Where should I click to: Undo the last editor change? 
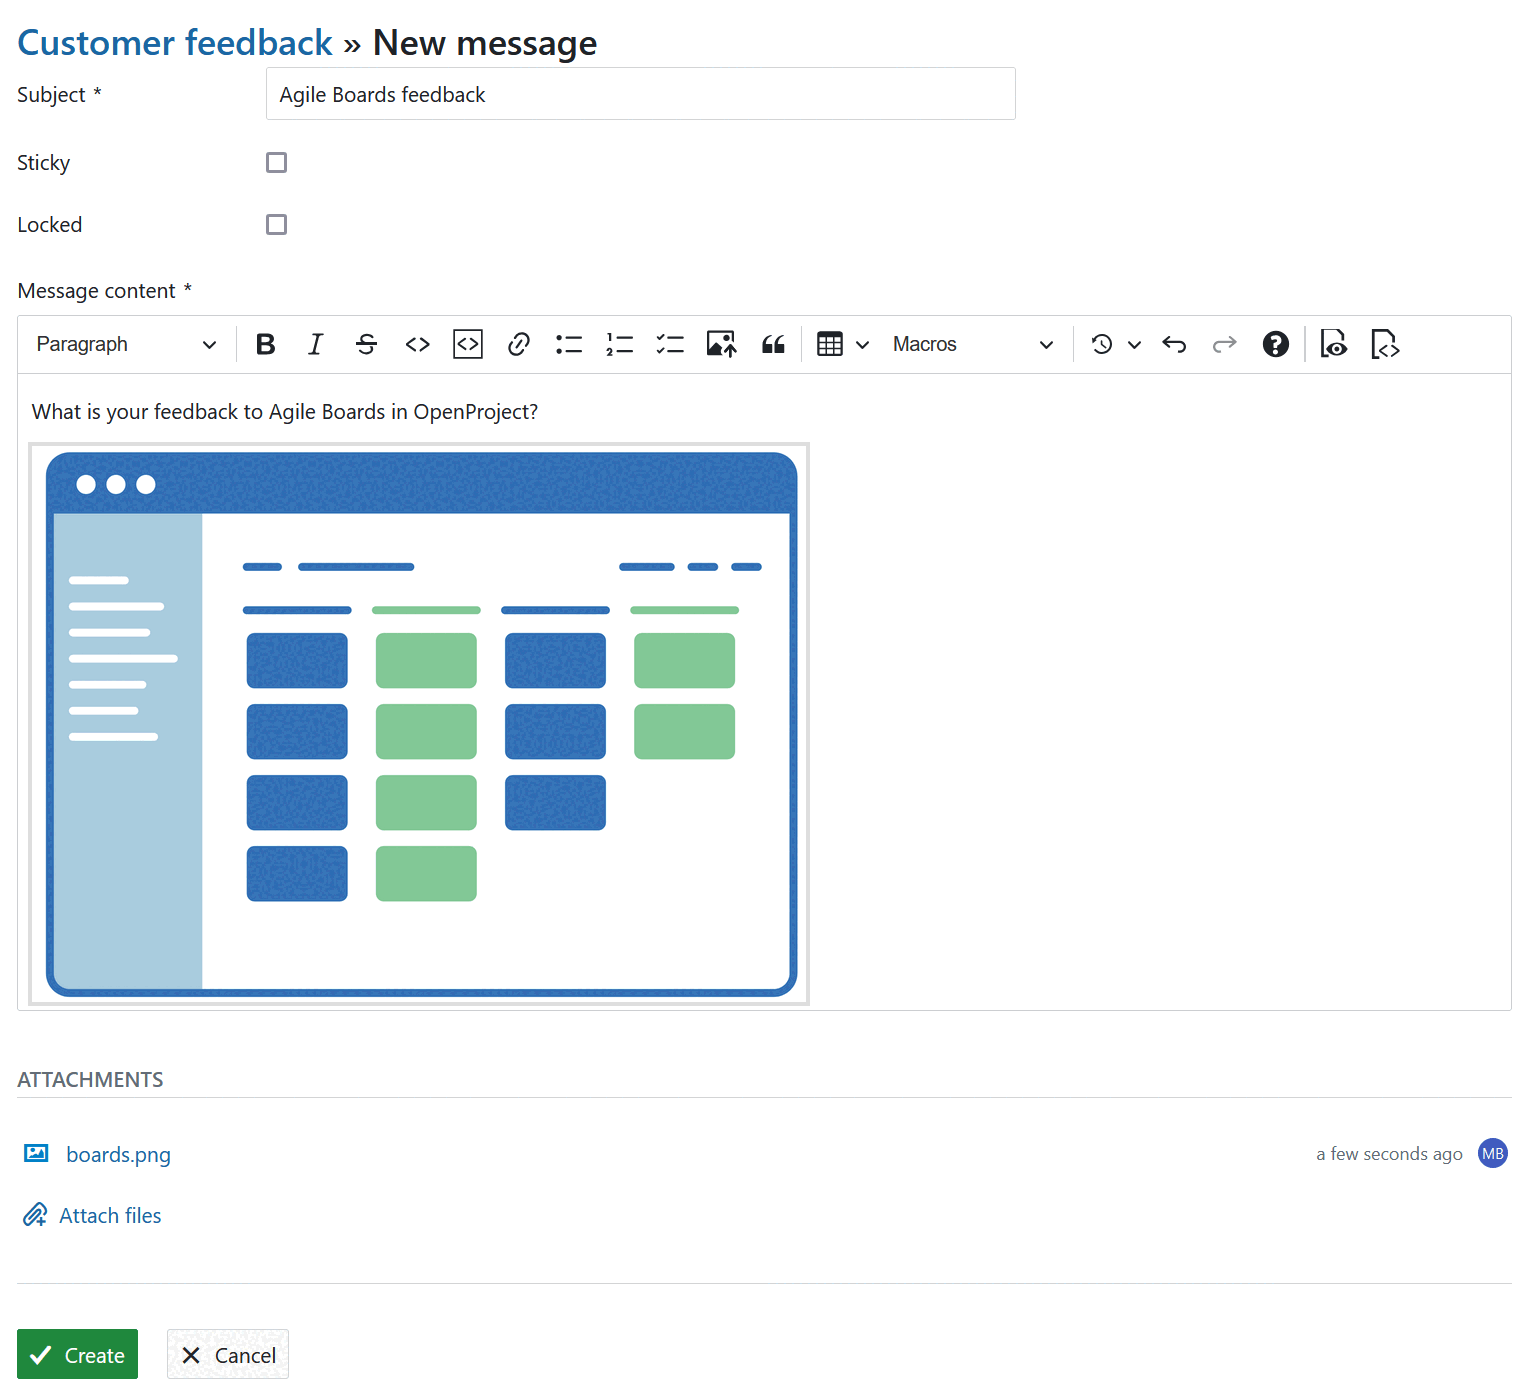click(1174, 344)
